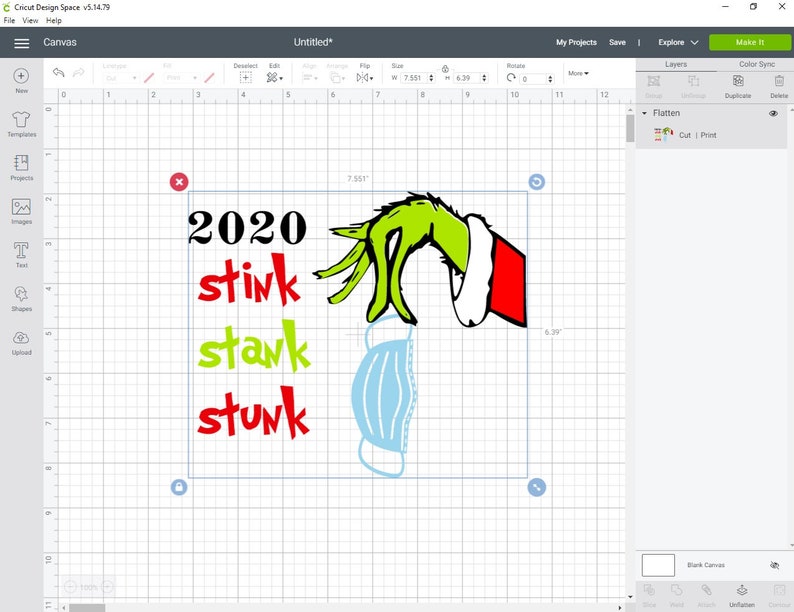The width and height of the screenshot is (794, 612).
Task: Open the Arrange dropdown
Action: click(x=337, y=78)
